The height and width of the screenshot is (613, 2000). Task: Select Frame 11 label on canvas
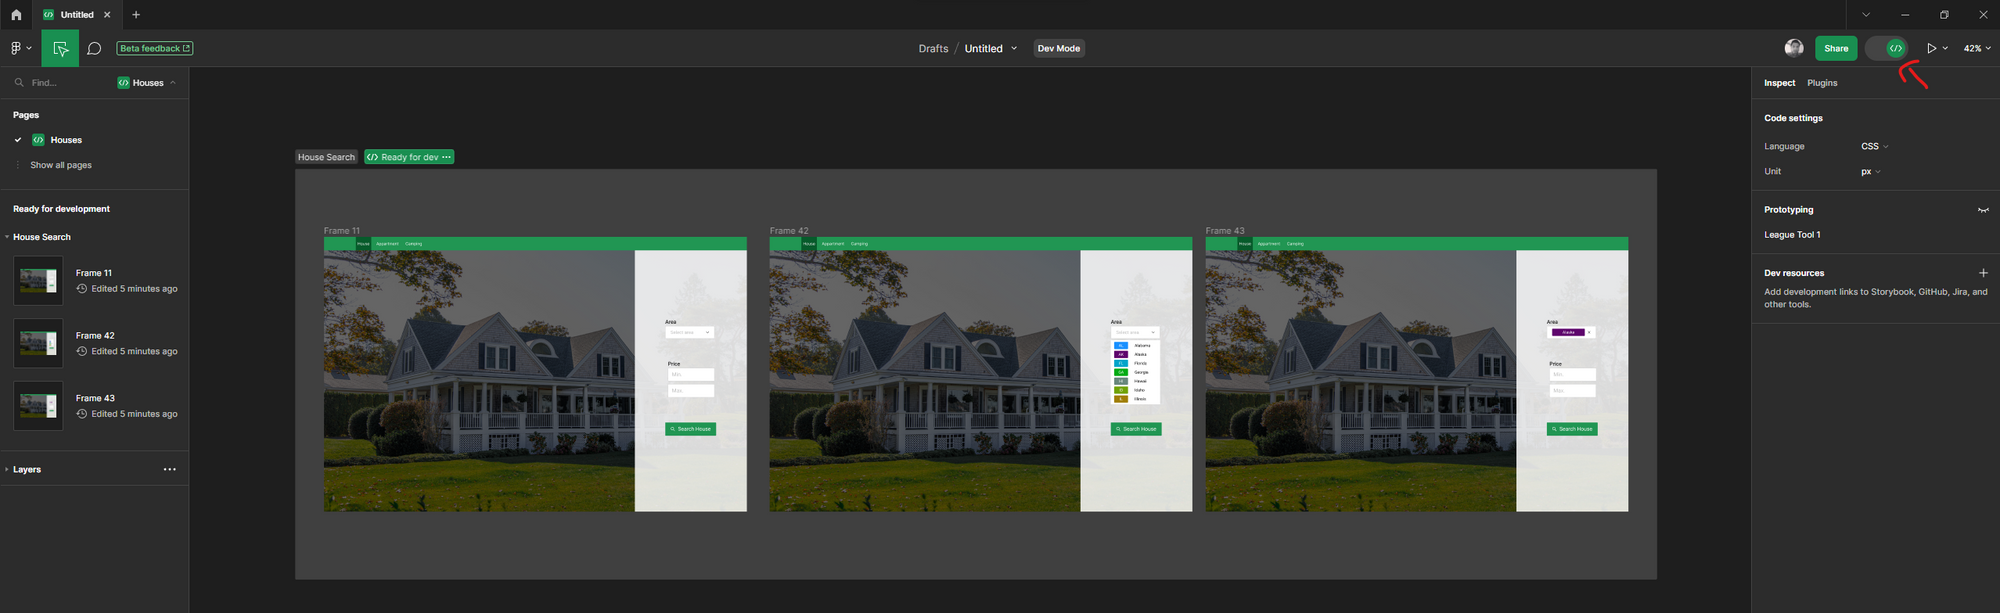click(x=342, y=231)
